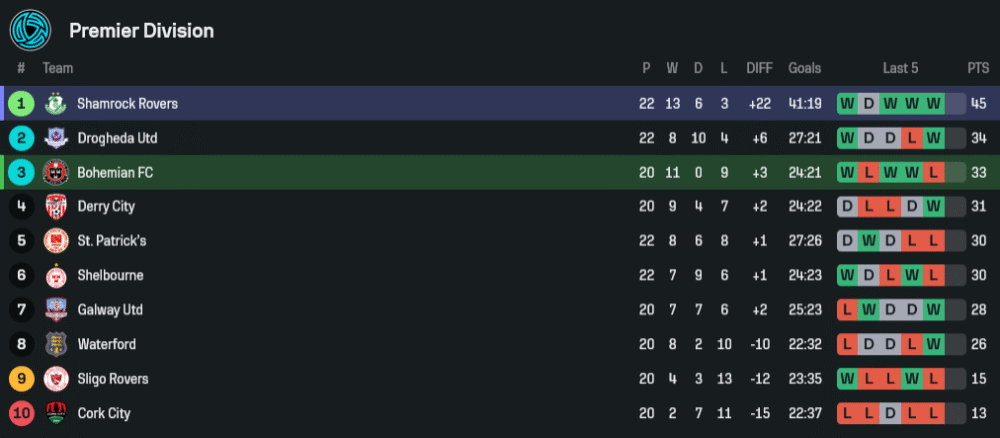Image resolution: width=1000 pixels, height=438 pixels.
Task: Click the St. Patrick's club crest
Action: (x=55, y=241)
